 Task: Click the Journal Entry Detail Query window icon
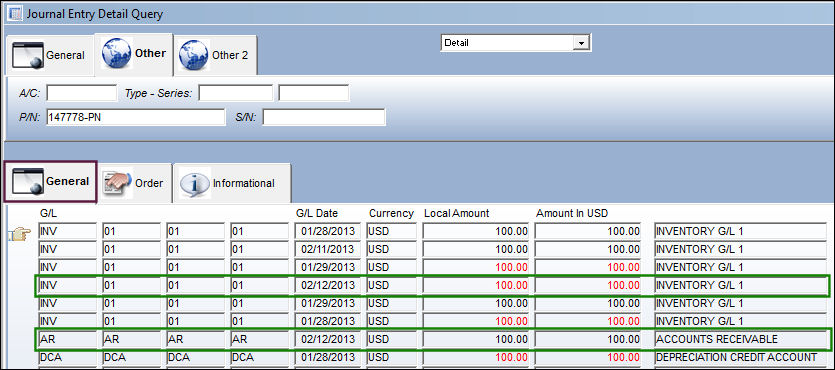(x=15, y=13)
